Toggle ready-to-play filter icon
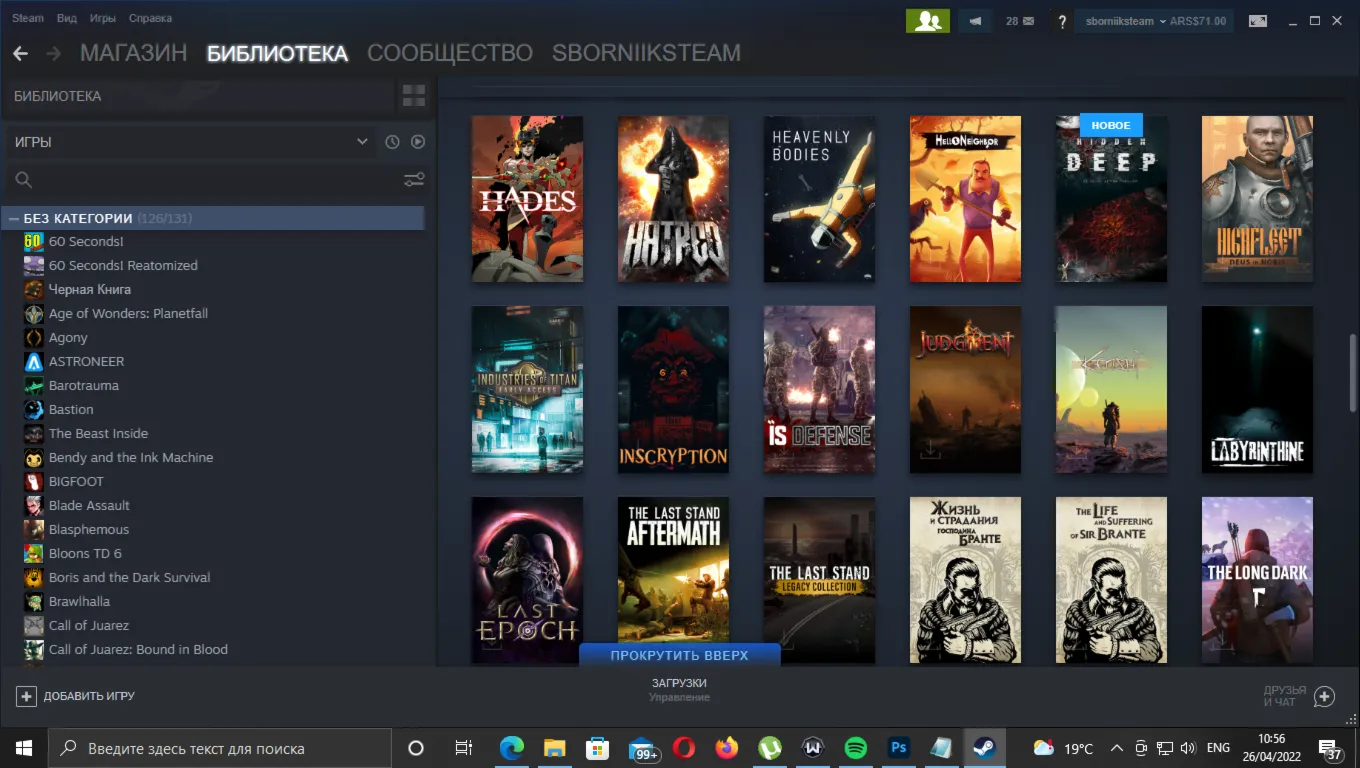This screenshot has height=768, width=1360. click(418, 142)
